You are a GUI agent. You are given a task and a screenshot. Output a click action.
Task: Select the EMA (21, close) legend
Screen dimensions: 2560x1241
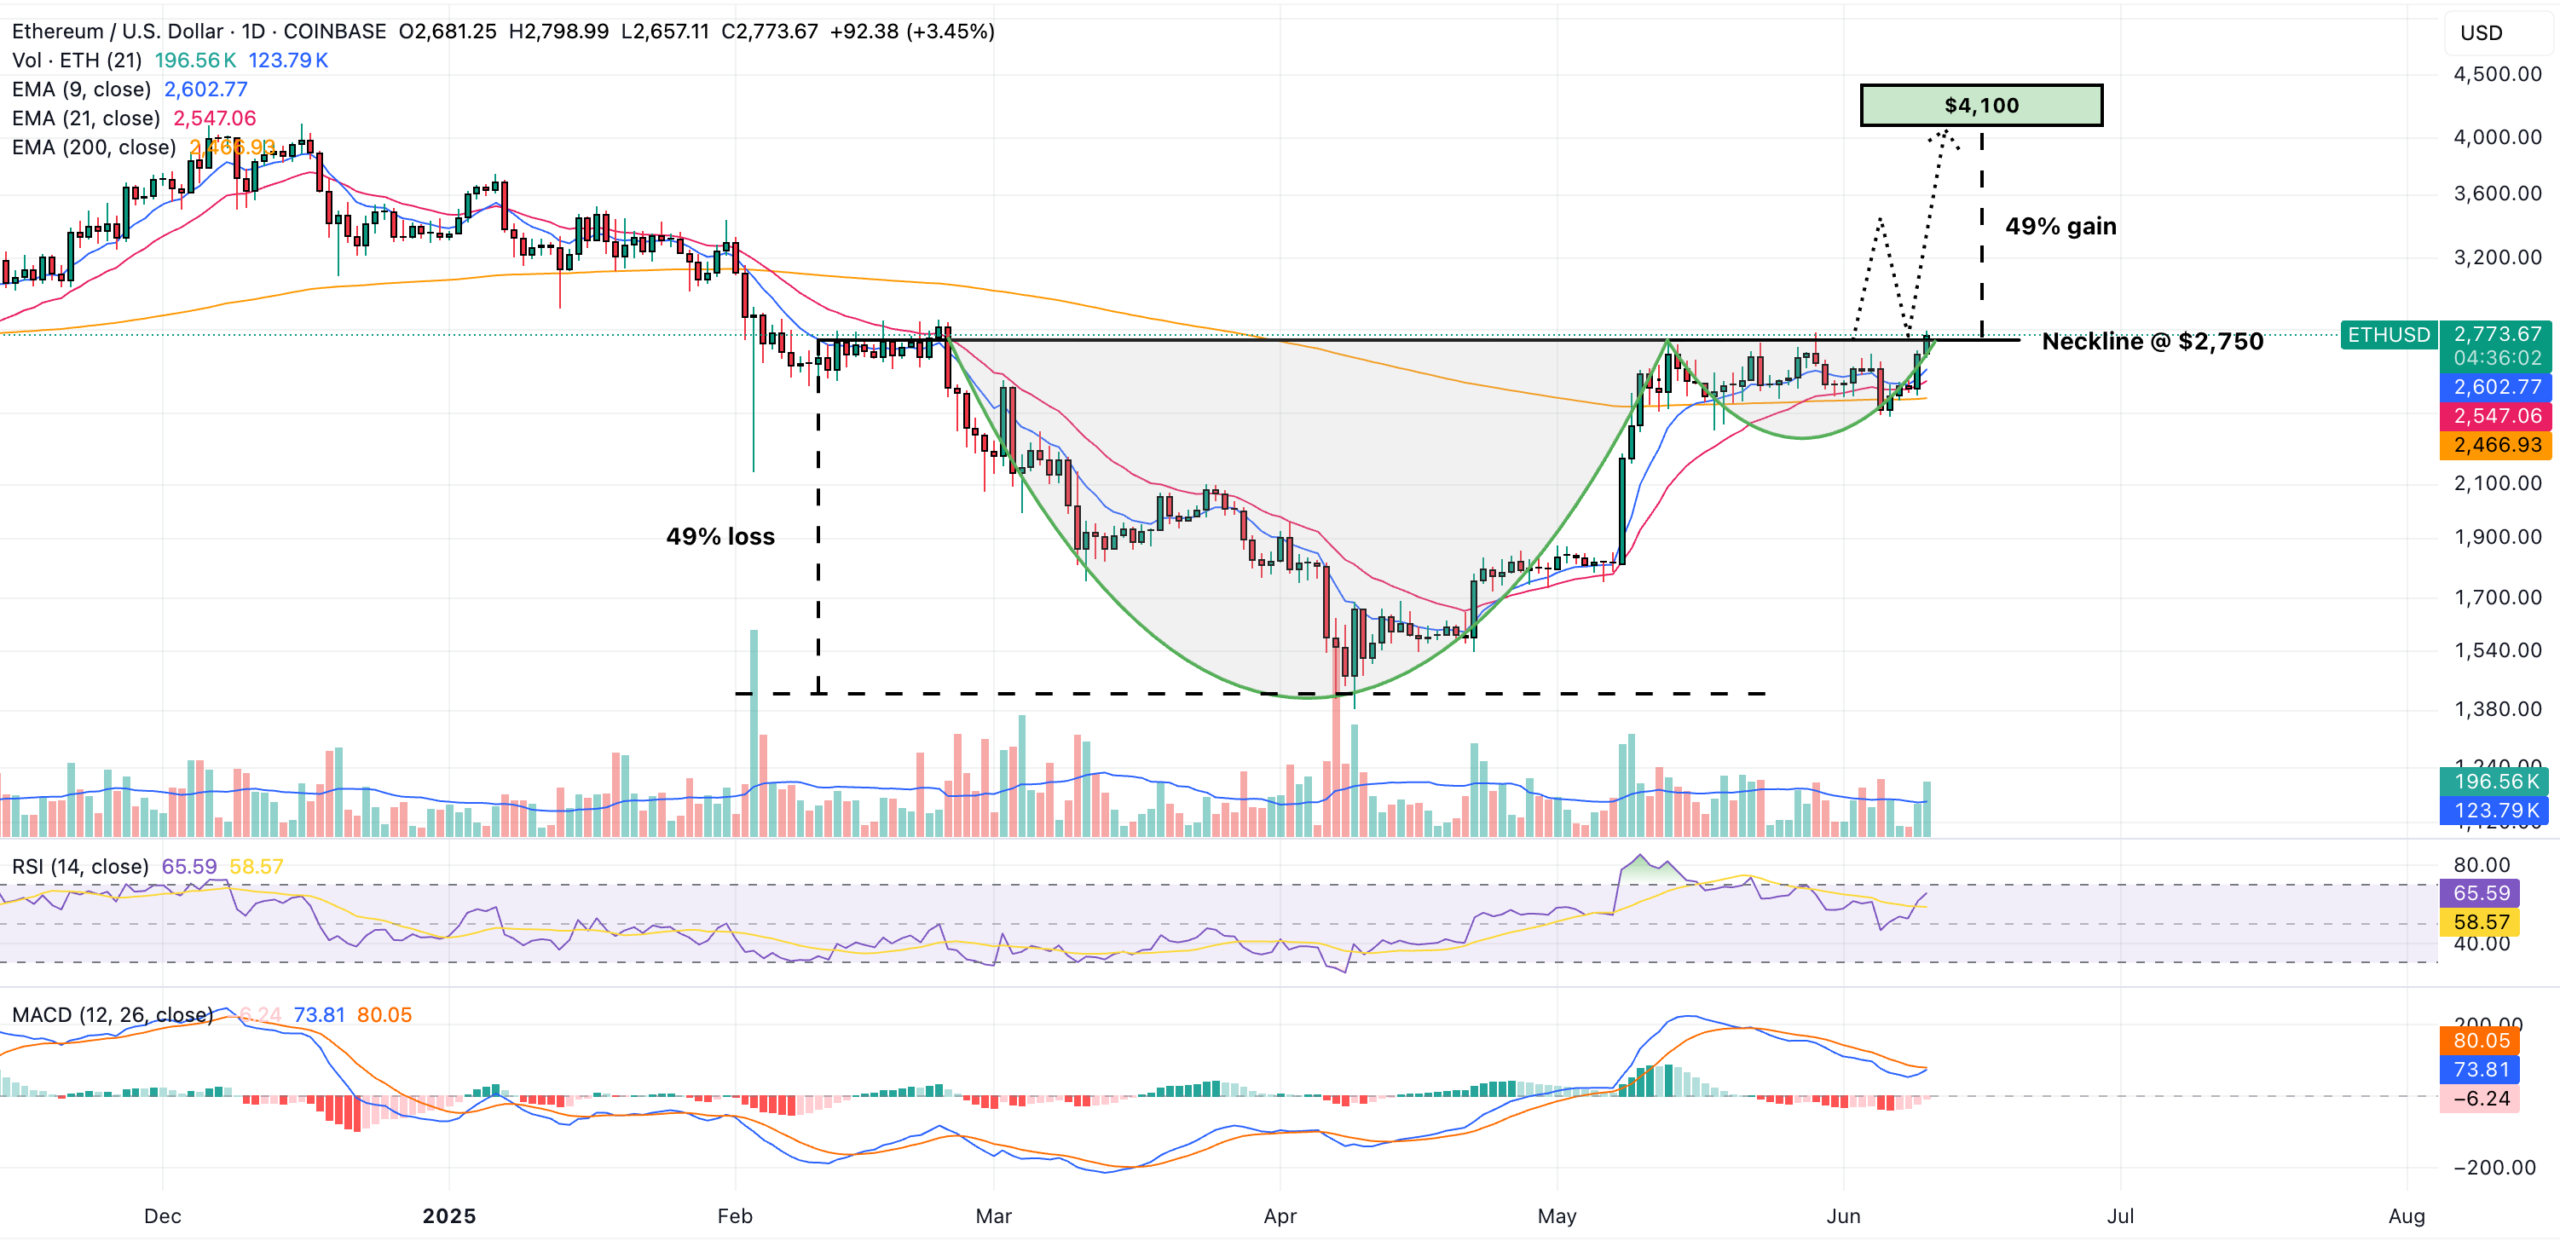86,118
